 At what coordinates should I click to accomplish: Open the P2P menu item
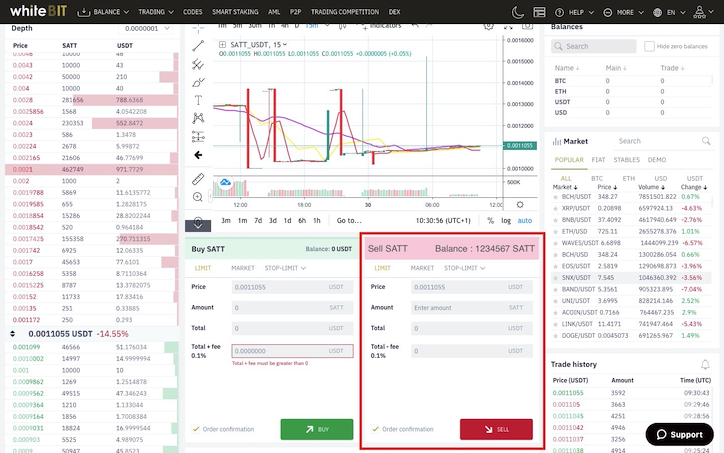point(296,12)
